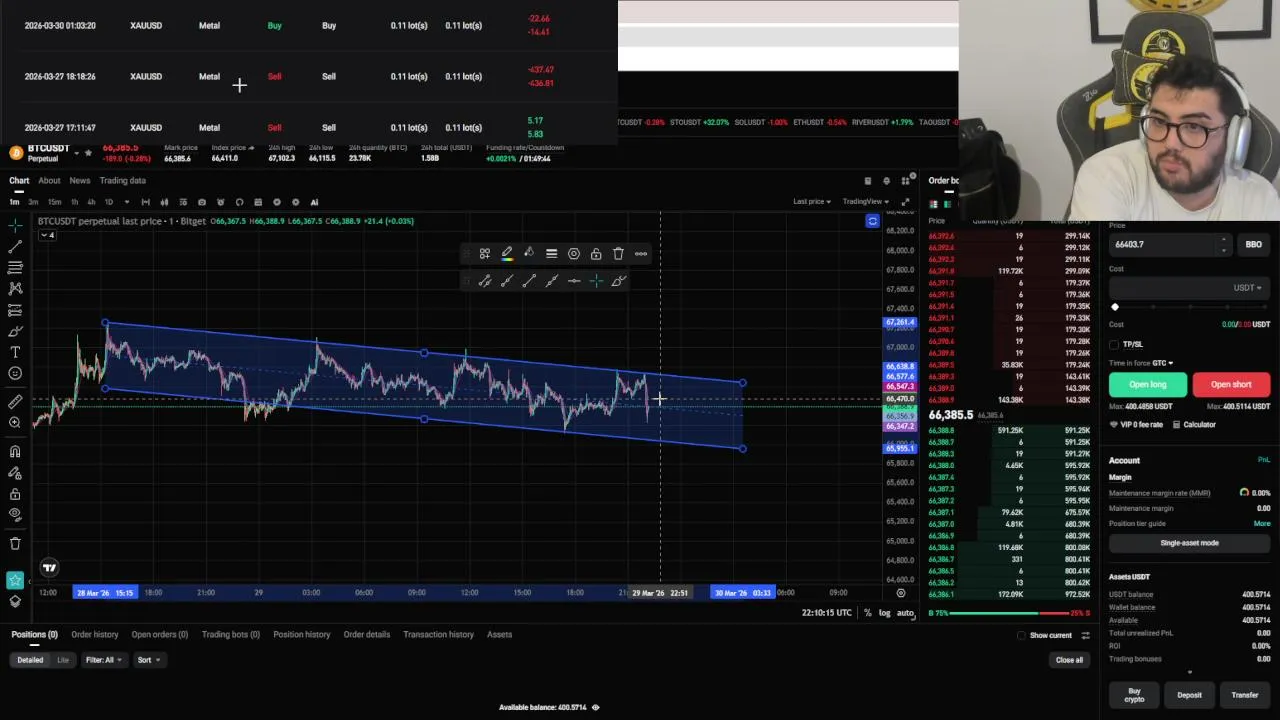The image size is (1280, 720).
Task: Click the Open long button
Action: tap(1148, 385)
